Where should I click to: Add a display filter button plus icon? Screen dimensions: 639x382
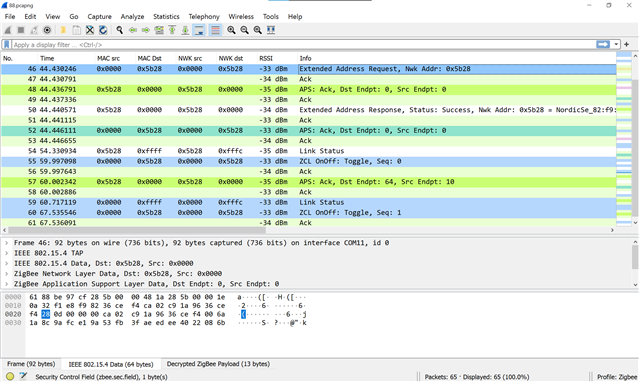coord(627,44)
